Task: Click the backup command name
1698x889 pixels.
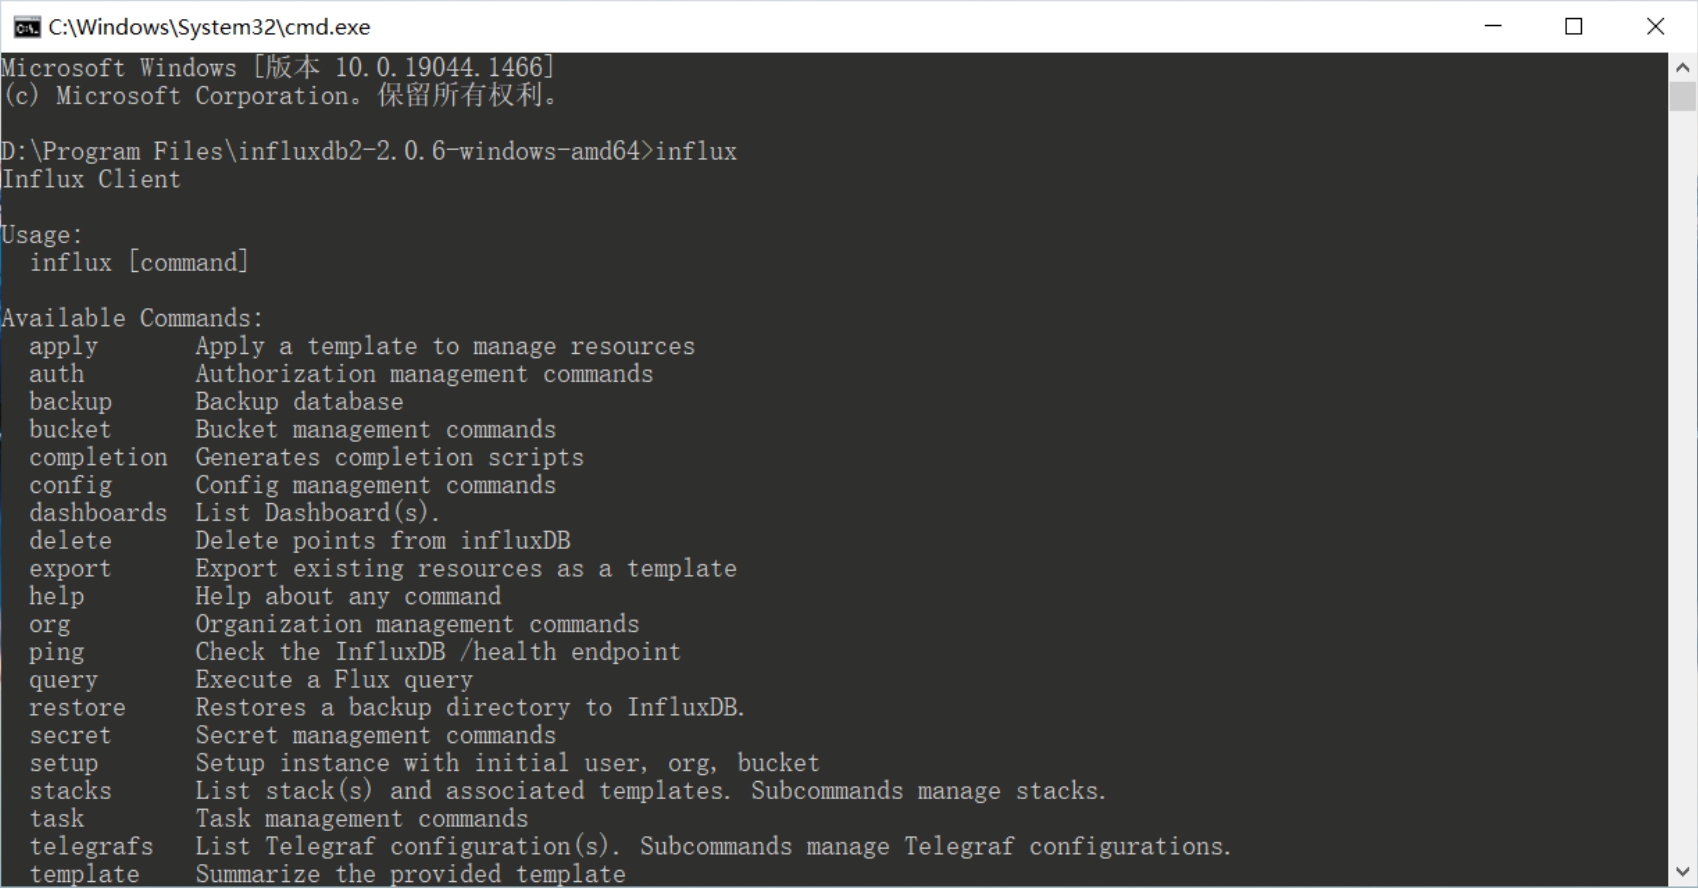Action: click(x=70, y=402)
